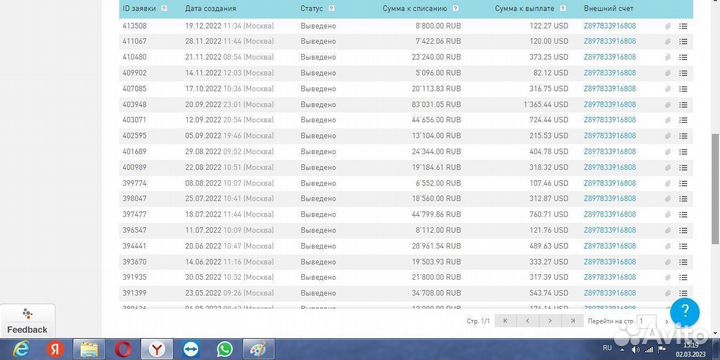This screenshot has width=720, height=360.
Task: Open details list icon for request 403948
Action: click(x=683, y=105)
